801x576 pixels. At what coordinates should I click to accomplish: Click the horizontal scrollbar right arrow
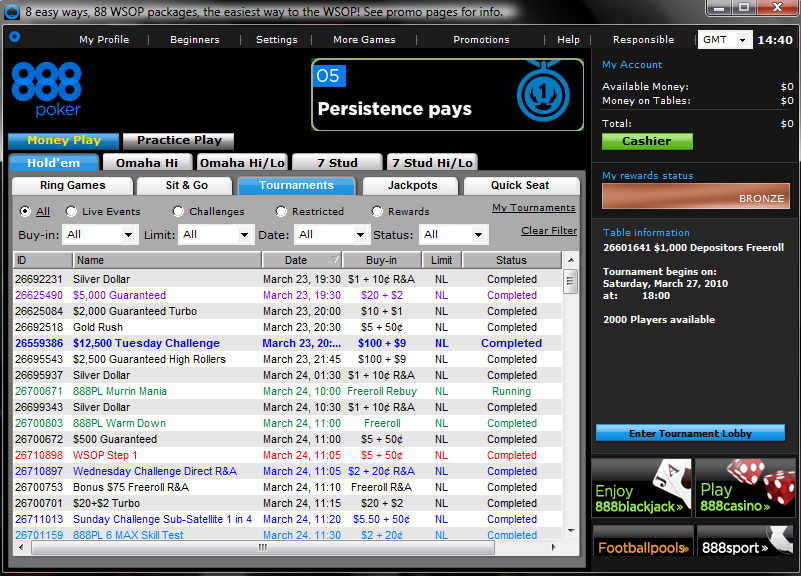click(553, 547)
